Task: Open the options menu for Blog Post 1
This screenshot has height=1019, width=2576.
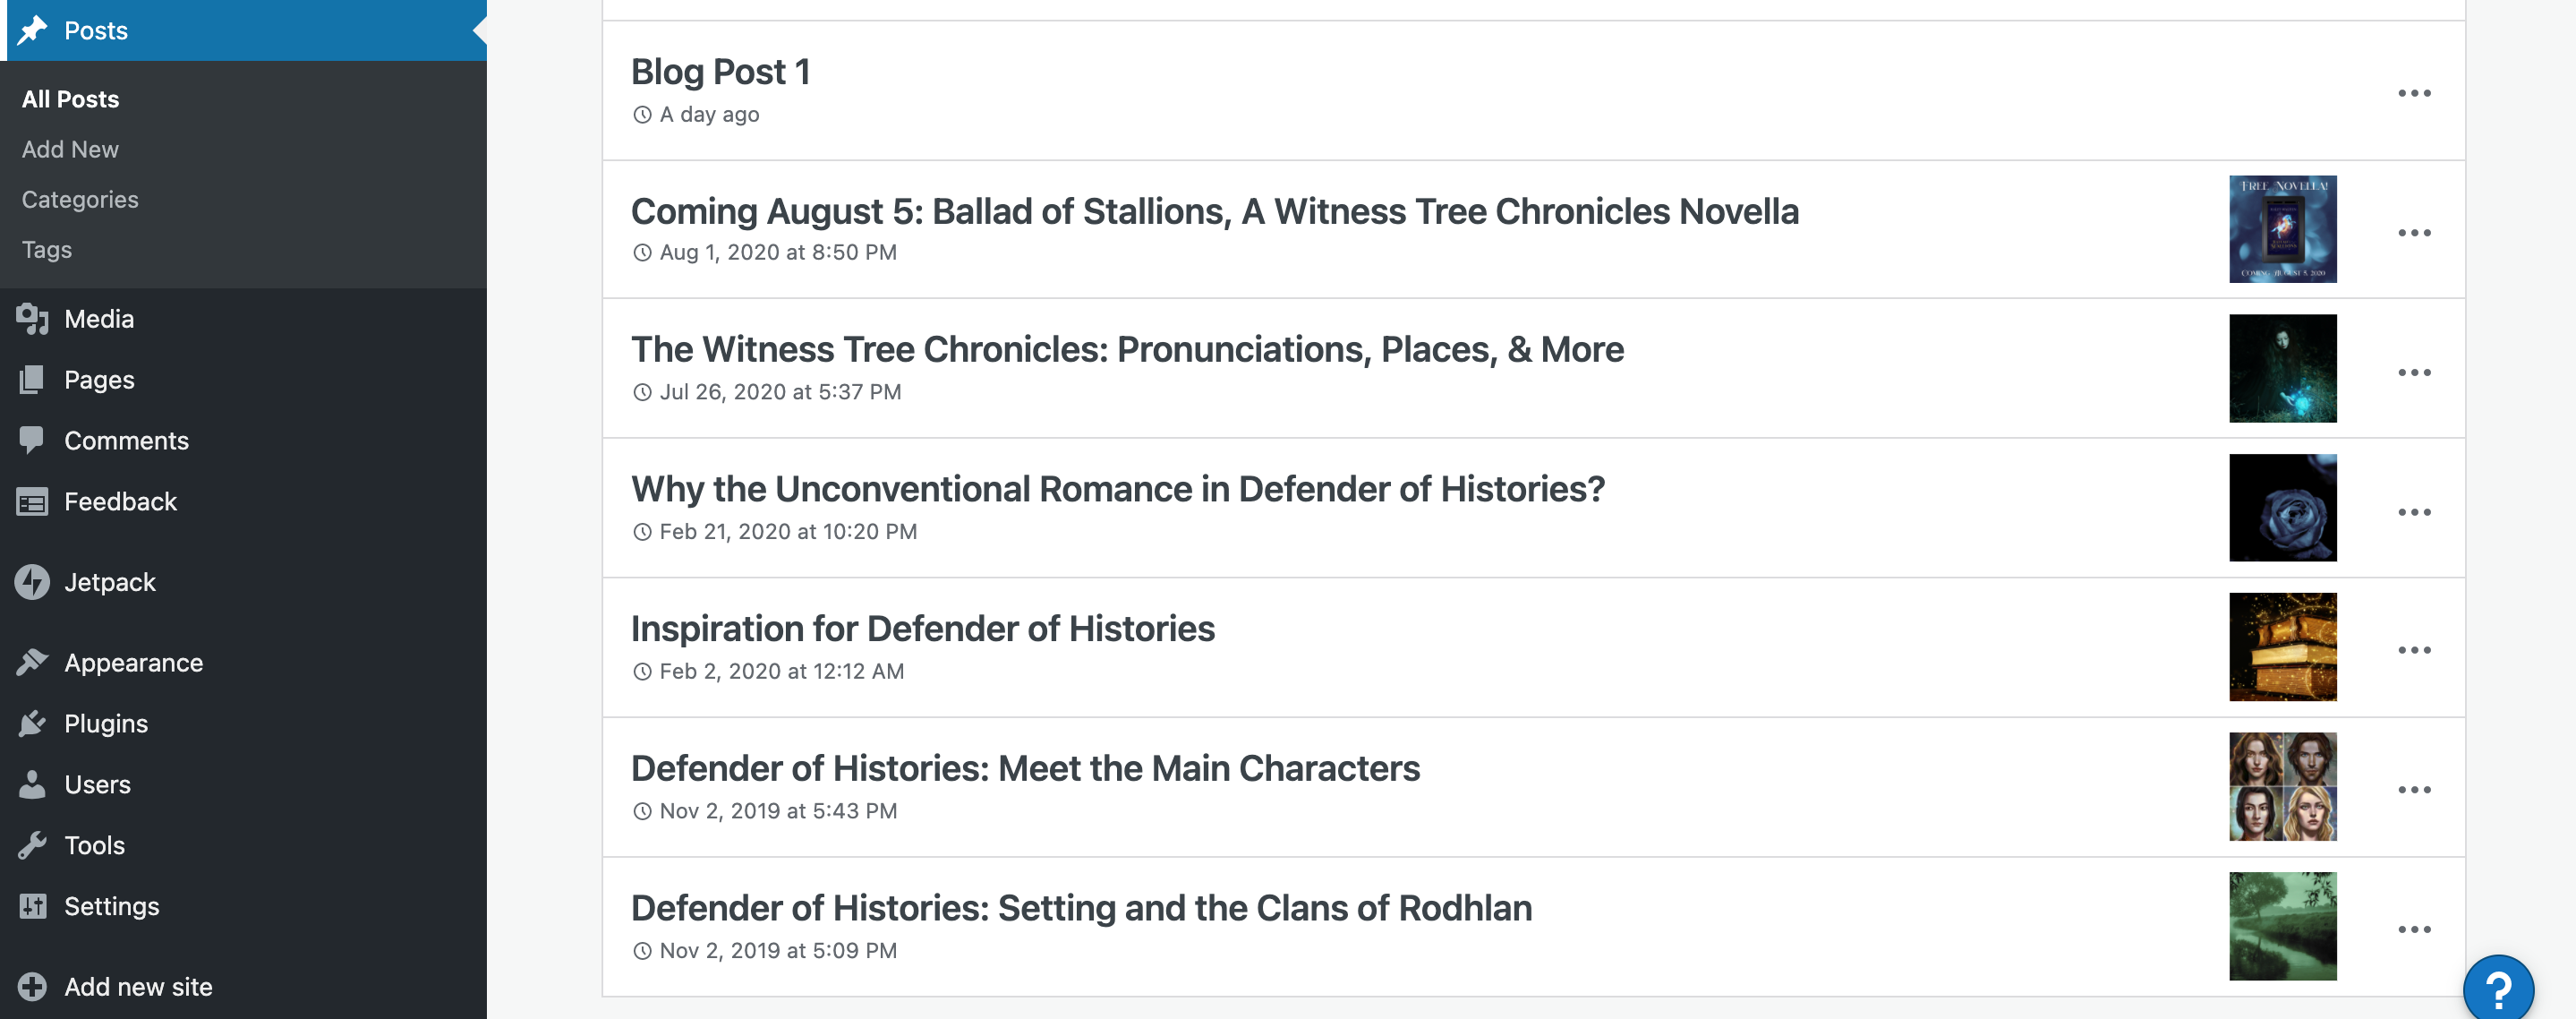Action: pyautogui.click(x=2413, y=93)
